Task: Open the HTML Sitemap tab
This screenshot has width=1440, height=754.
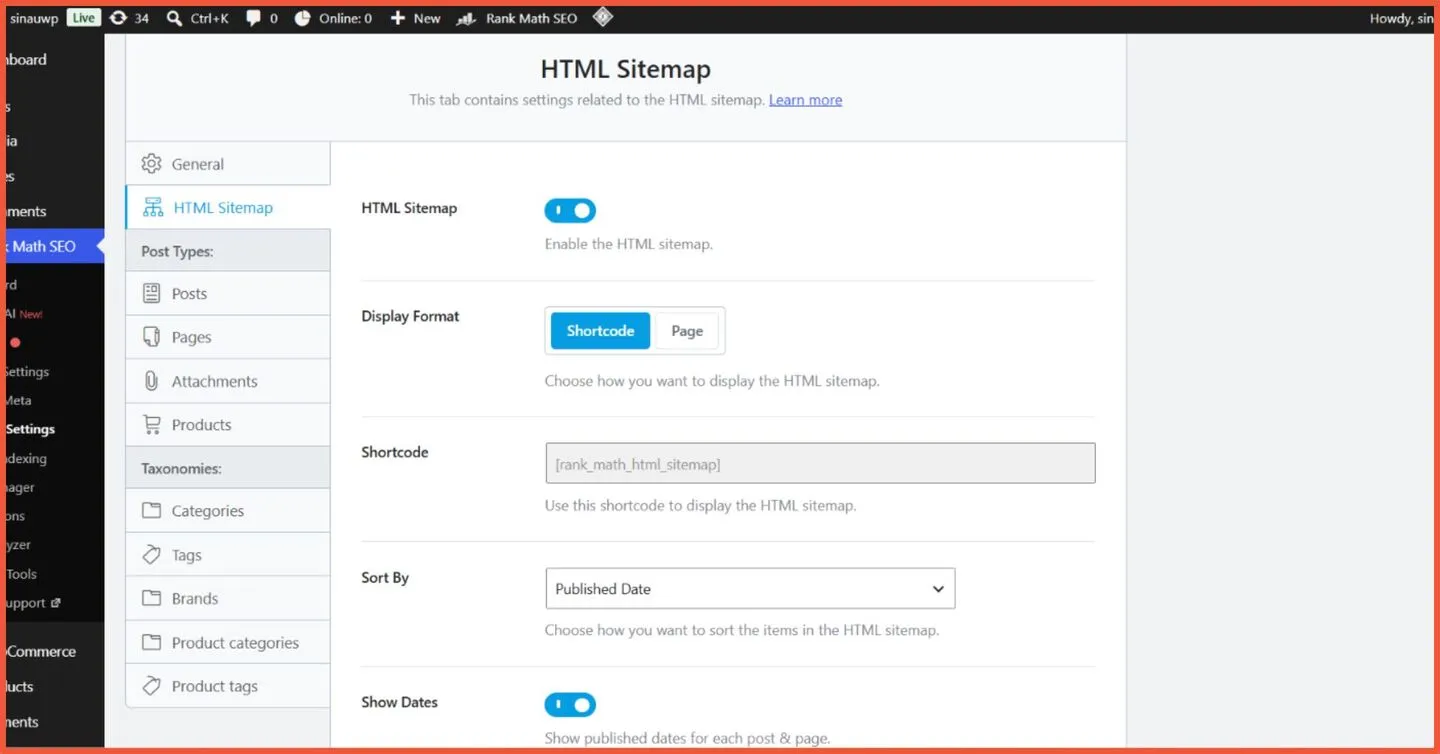Action: click(227, 207)
